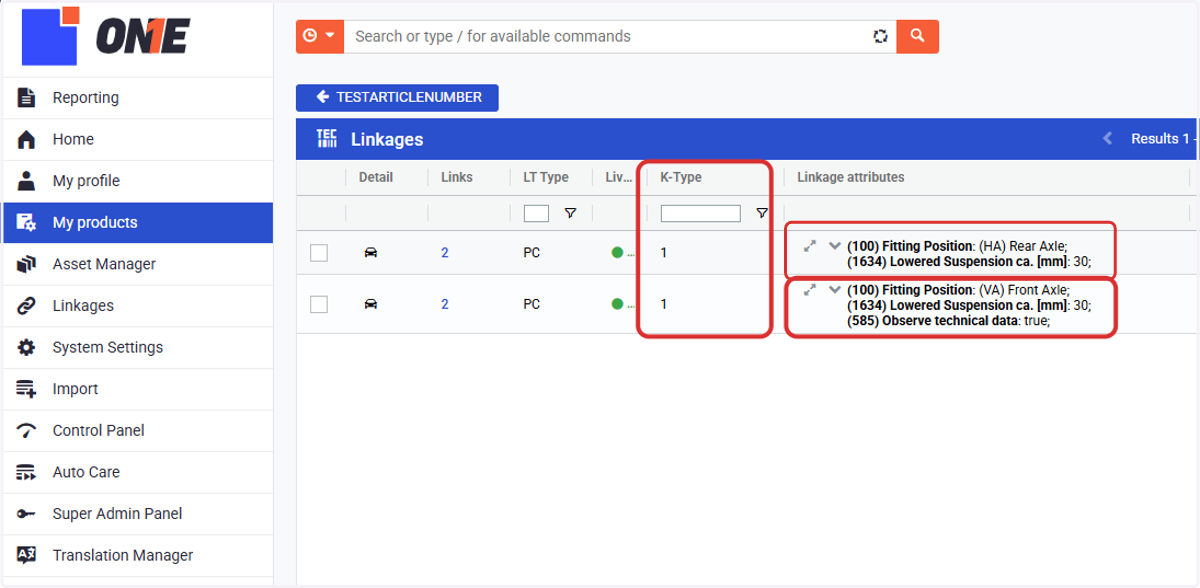Click the LT Type filter input box
This screenshot has width=1200, height=588.
(x=536, y=213)
